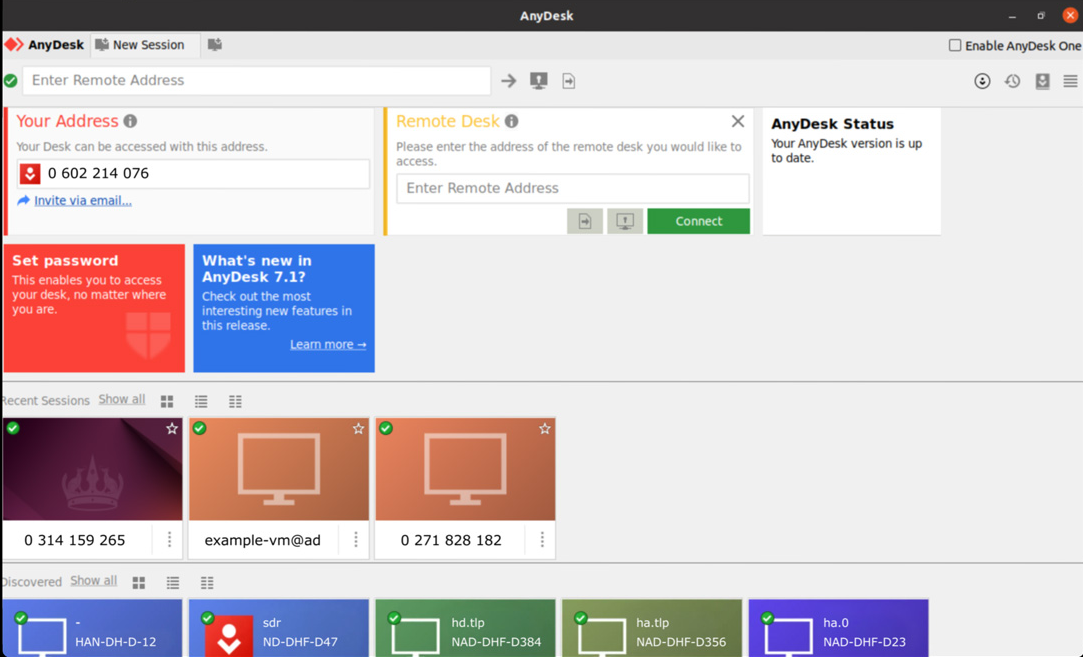Click the red AnyDesk icon beside your address
Screen dimensions: 1083x657
coord(30,173)
